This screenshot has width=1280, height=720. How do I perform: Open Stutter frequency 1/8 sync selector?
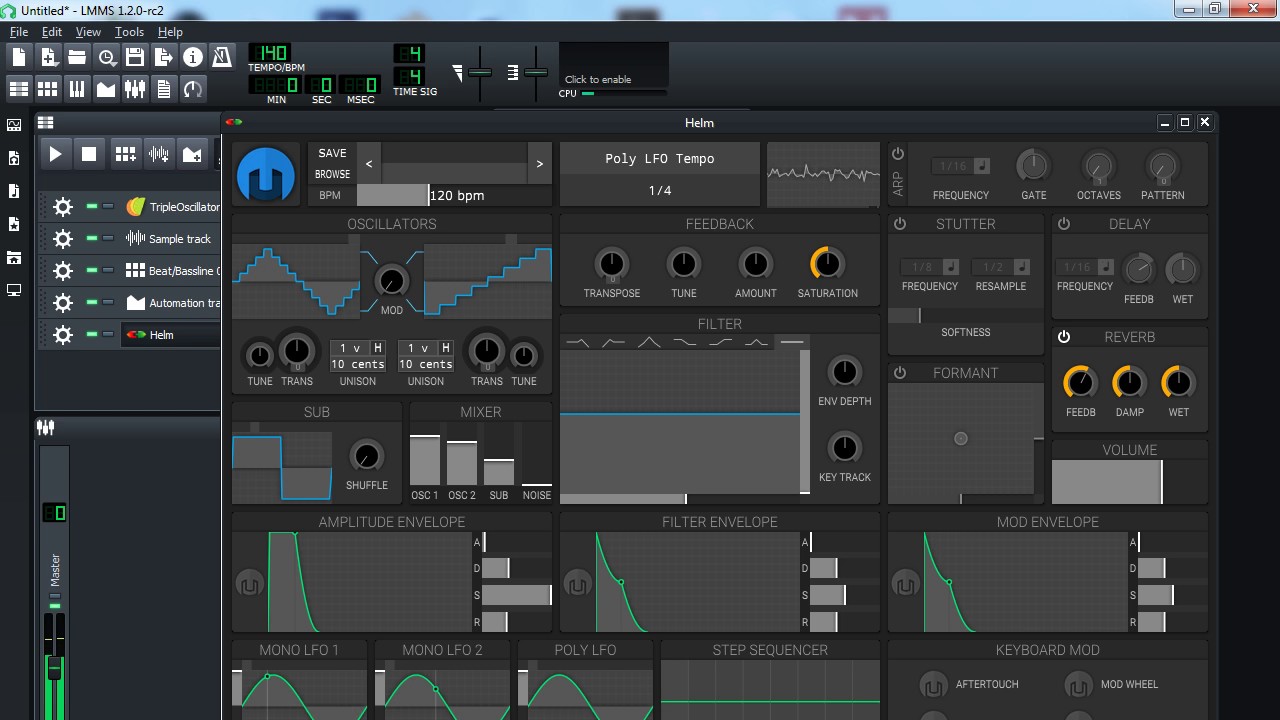(x=930, y=267)
